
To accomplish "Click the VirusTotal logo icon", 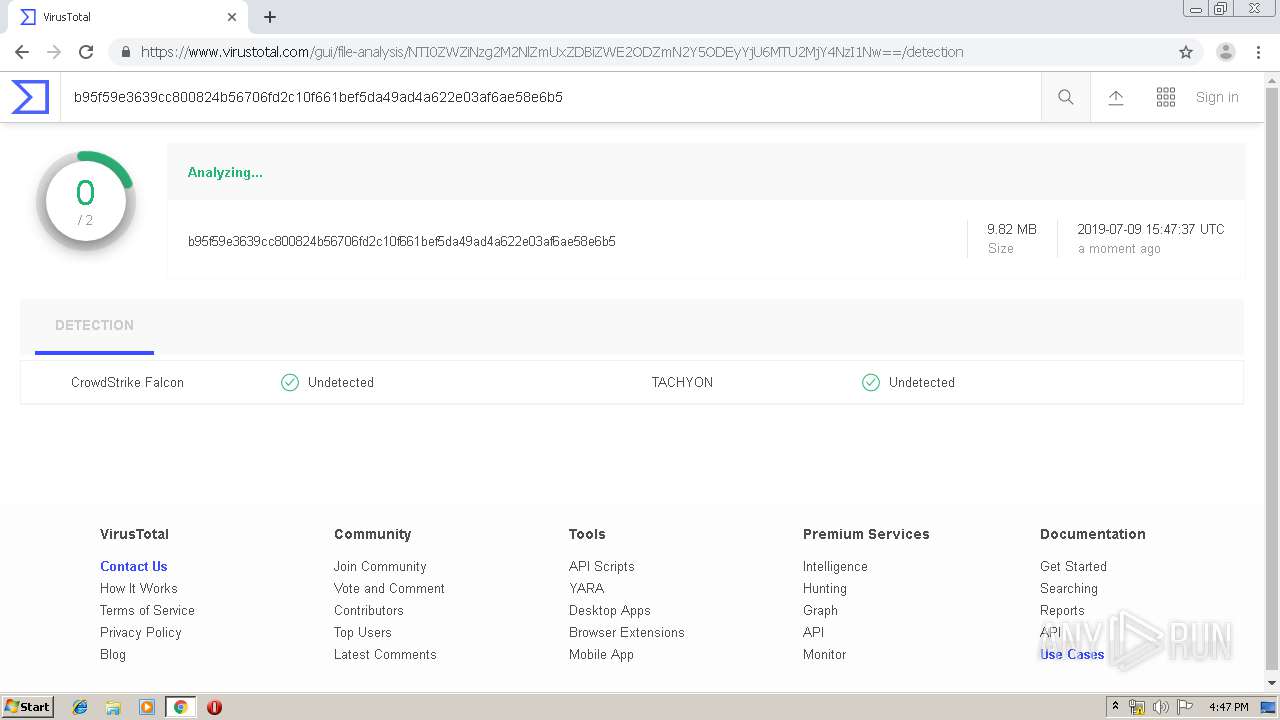I will (30, 97).
